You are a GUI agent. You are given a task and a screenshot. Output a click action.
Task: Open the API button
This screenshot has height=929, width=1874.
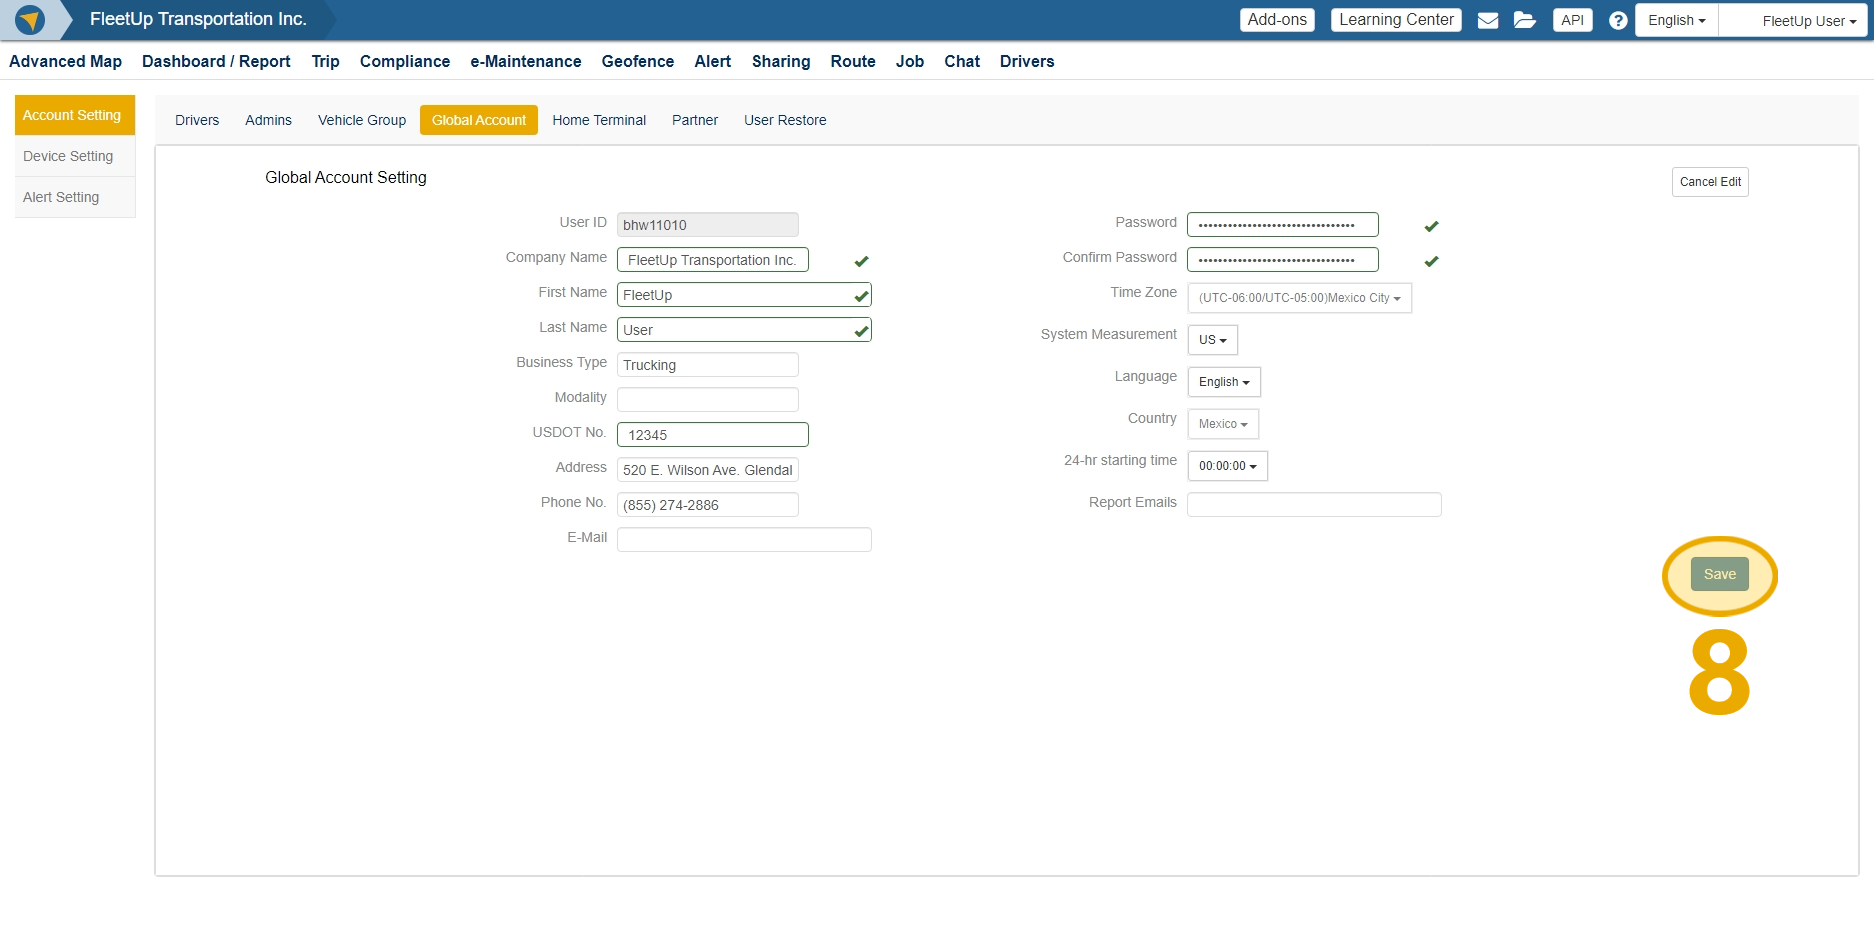click(x=1572, y=20)
